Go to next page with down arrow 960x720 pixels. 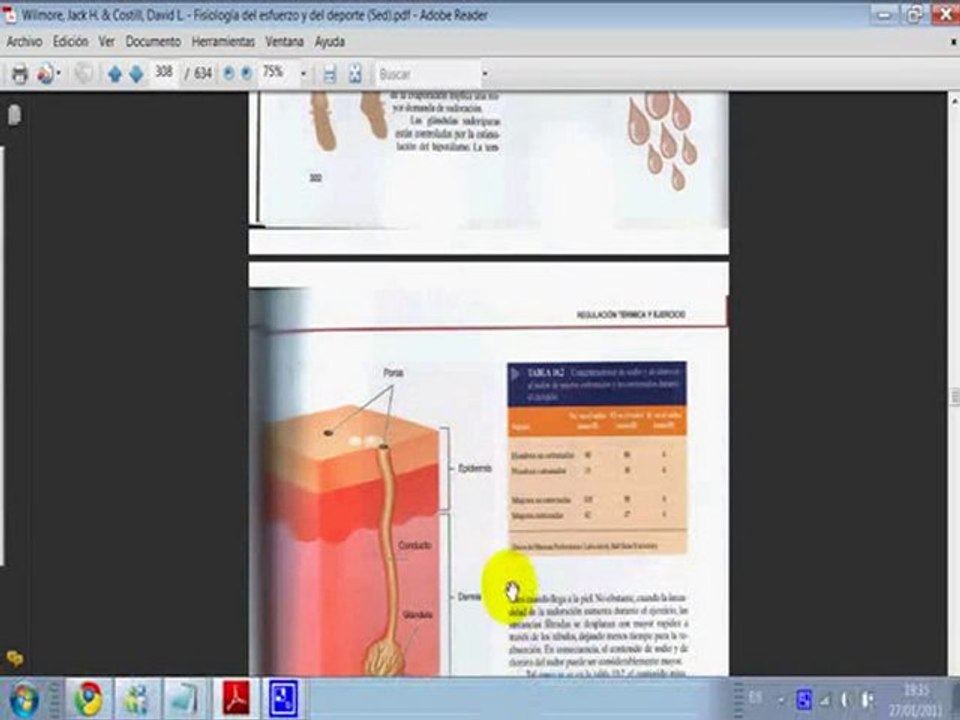(136, 75)
